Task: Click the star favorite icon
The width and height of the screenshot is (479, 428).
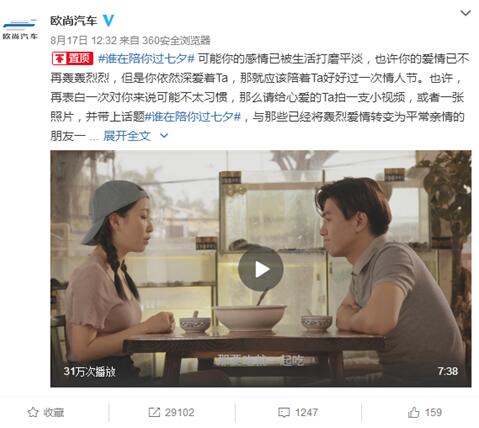Action: point(33,412)
